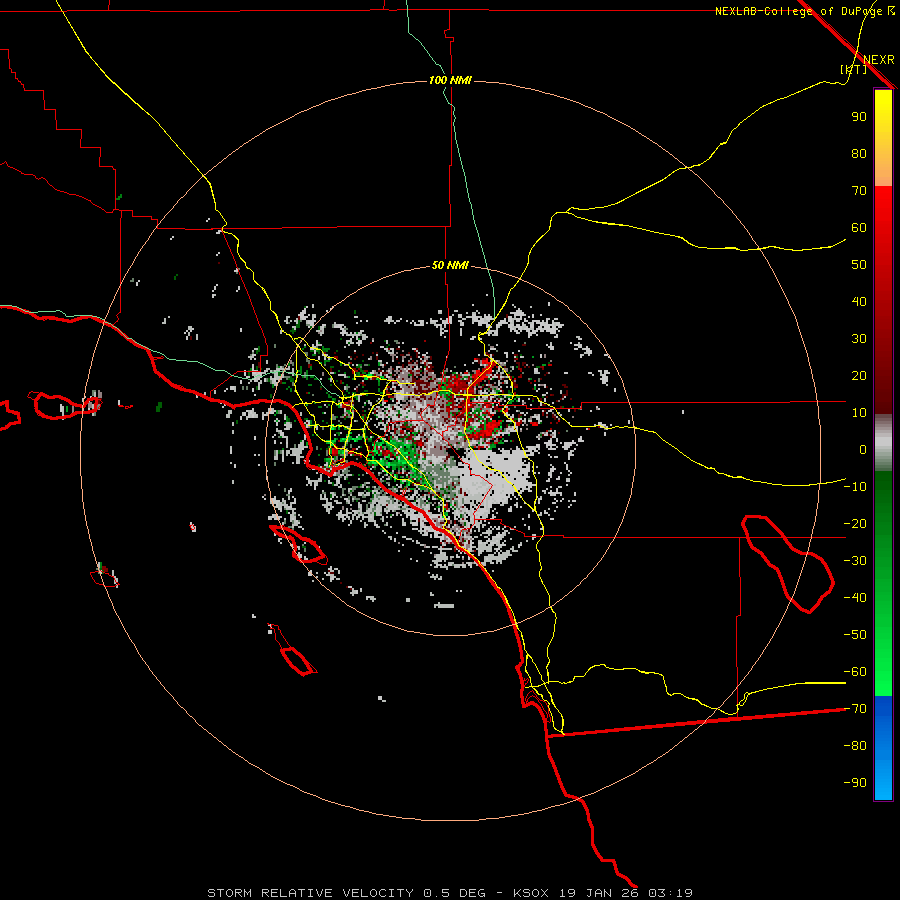This screenshot has width=900, height=900.
Task: Click the -70 value on velocity scale
Action: click(x=855, y=709)
